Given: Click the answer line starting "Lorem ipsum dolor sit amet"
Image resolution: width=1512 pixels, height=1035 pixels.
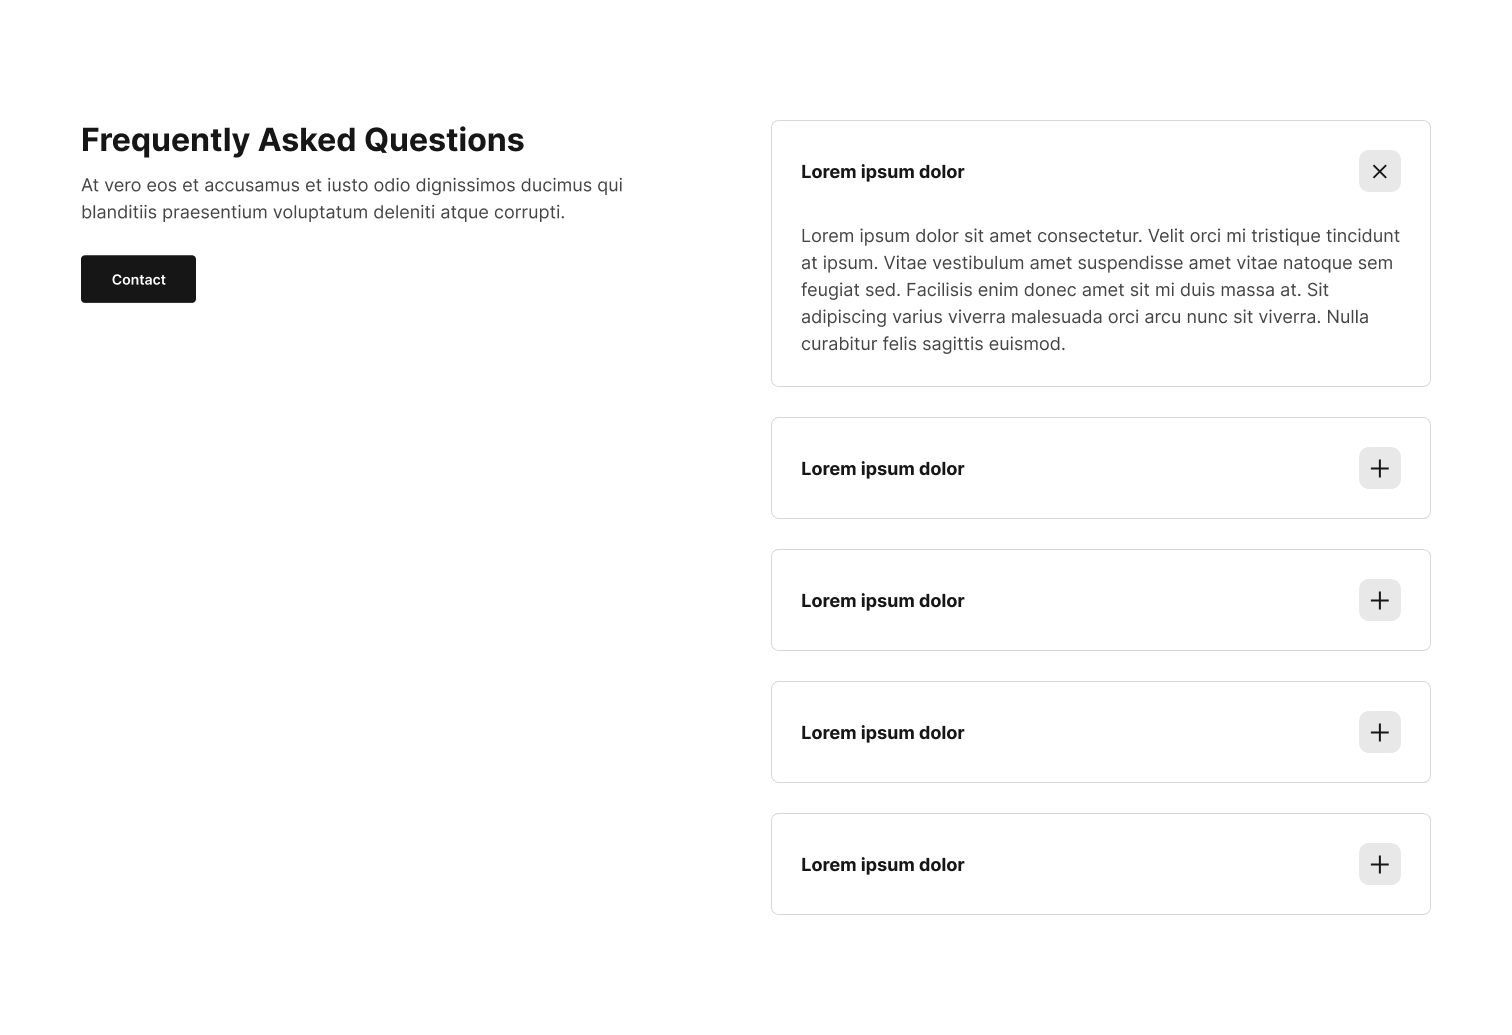Looking at the screenshot, I should click(1100, 236).
